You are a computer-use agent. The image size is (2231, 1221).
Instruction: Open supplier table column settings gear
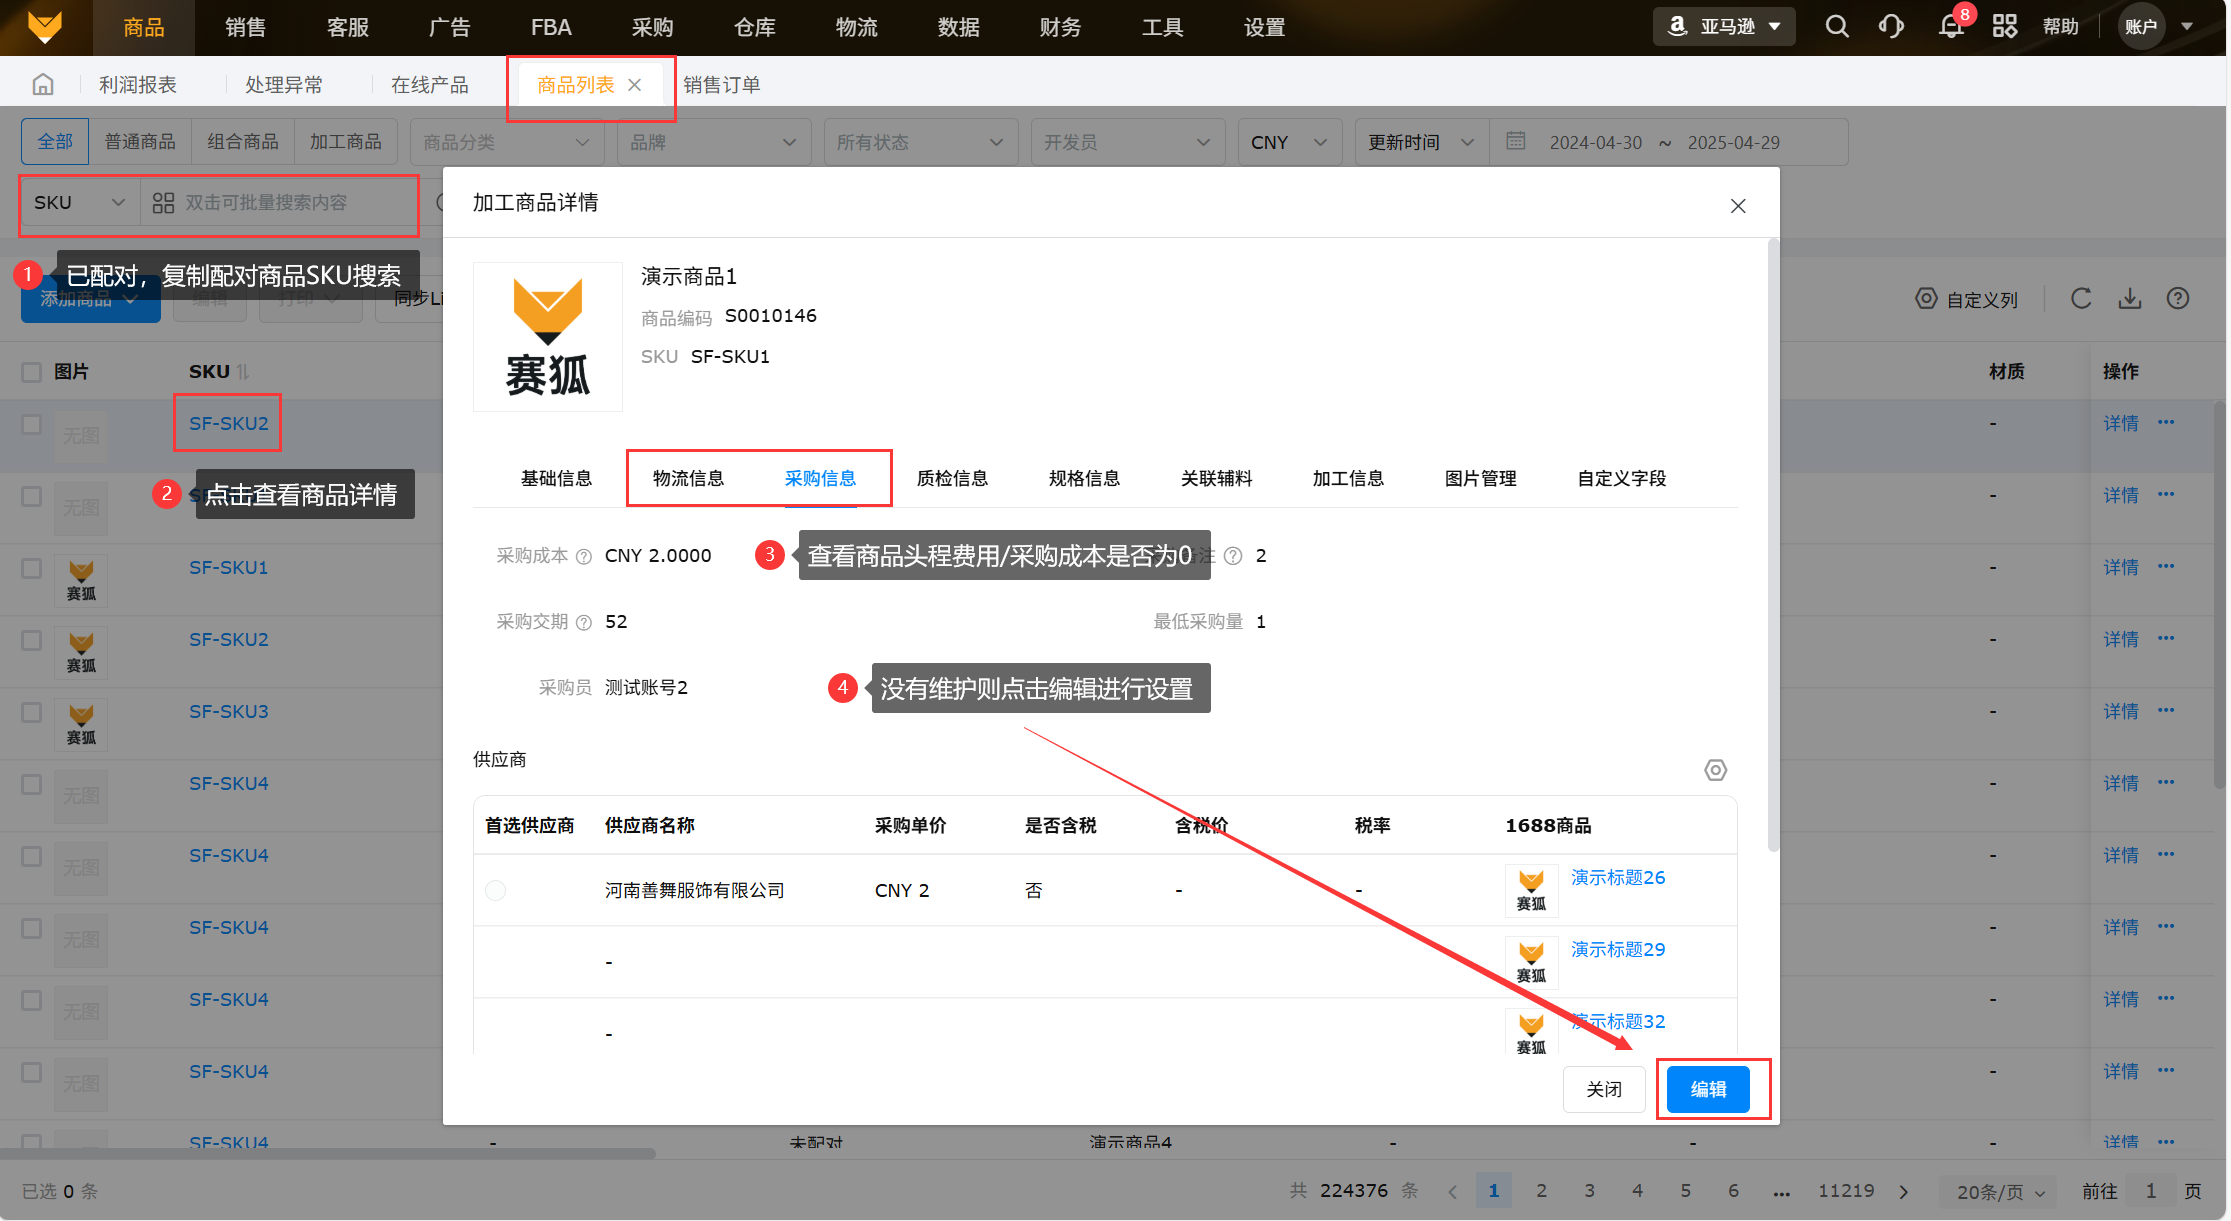(1715, 770)
